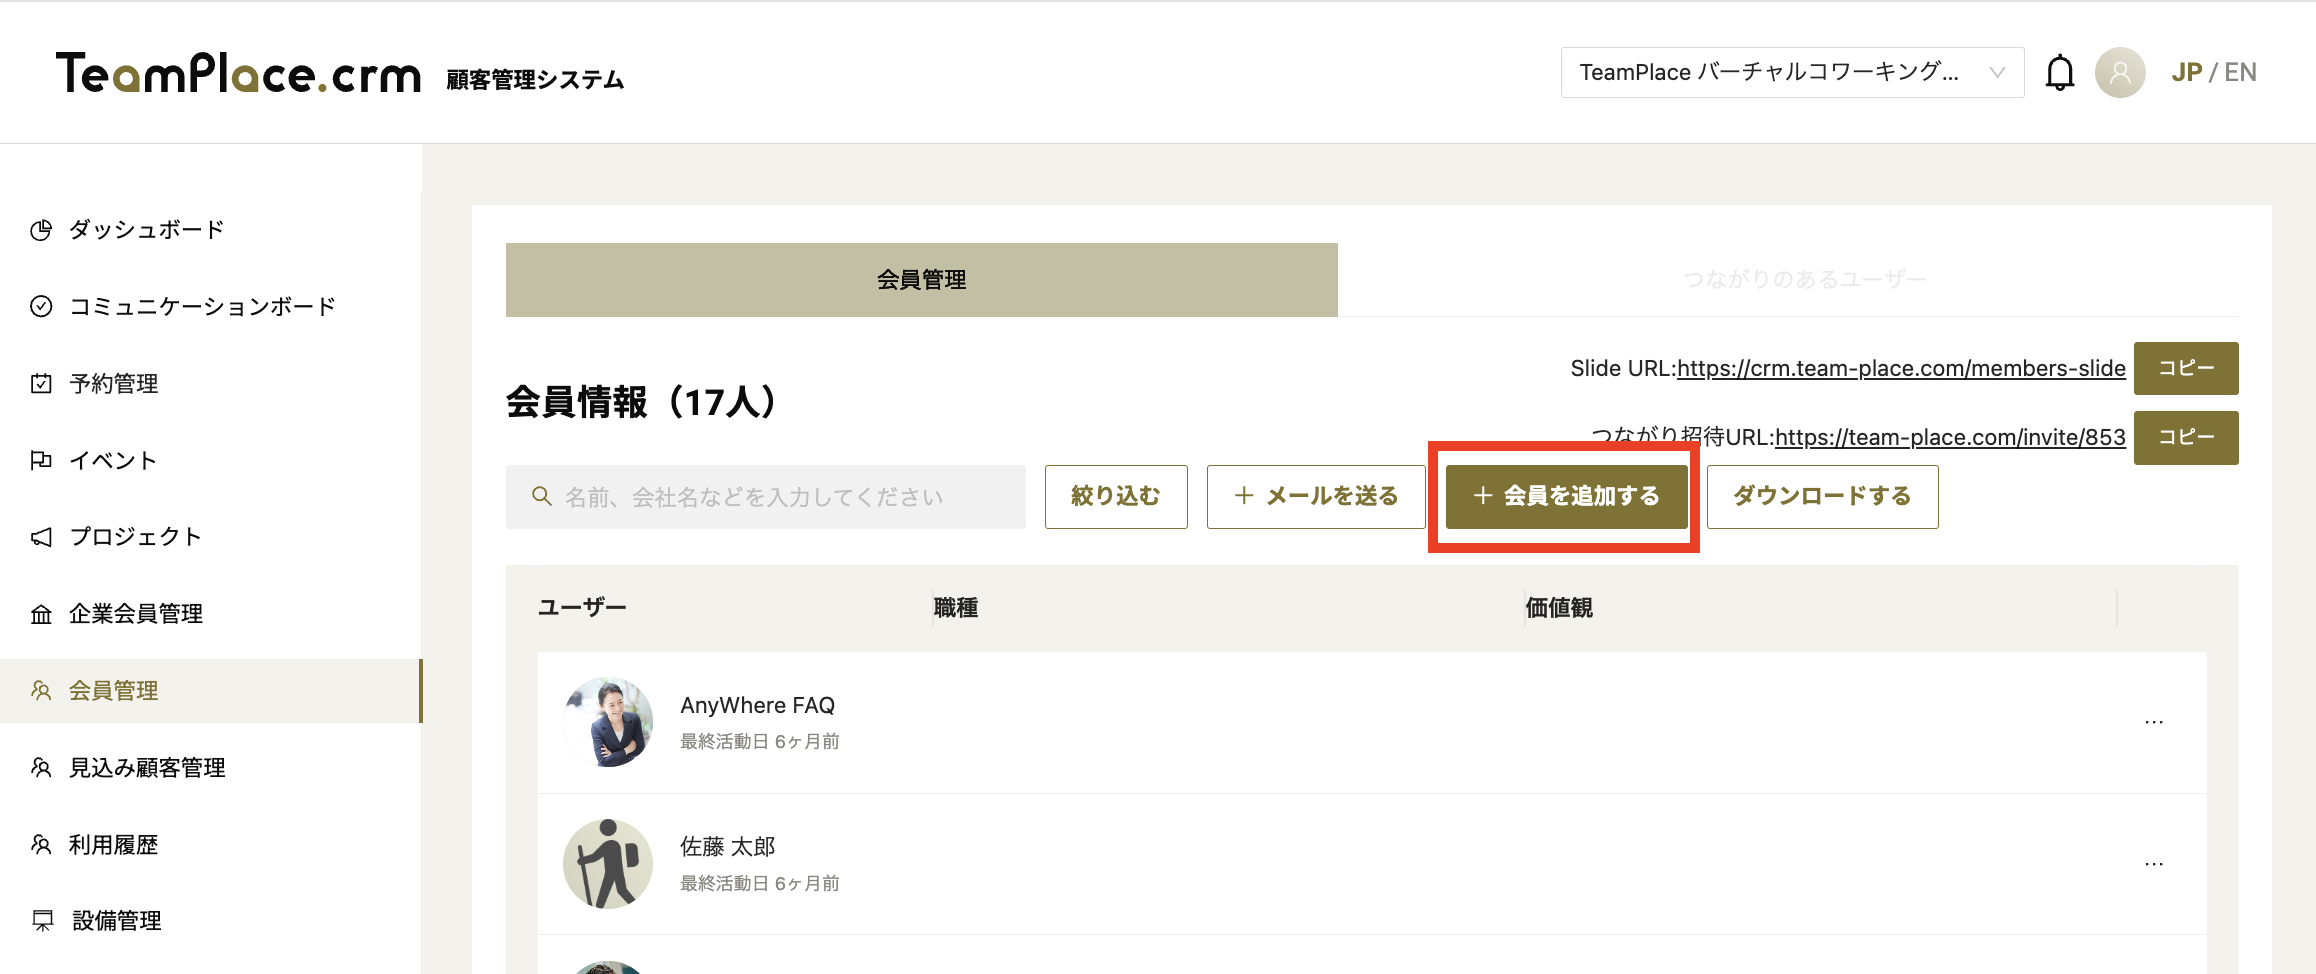Select the 会員管理 tab
This screenshot has width=2316, height=974.
tap(921, 280)
